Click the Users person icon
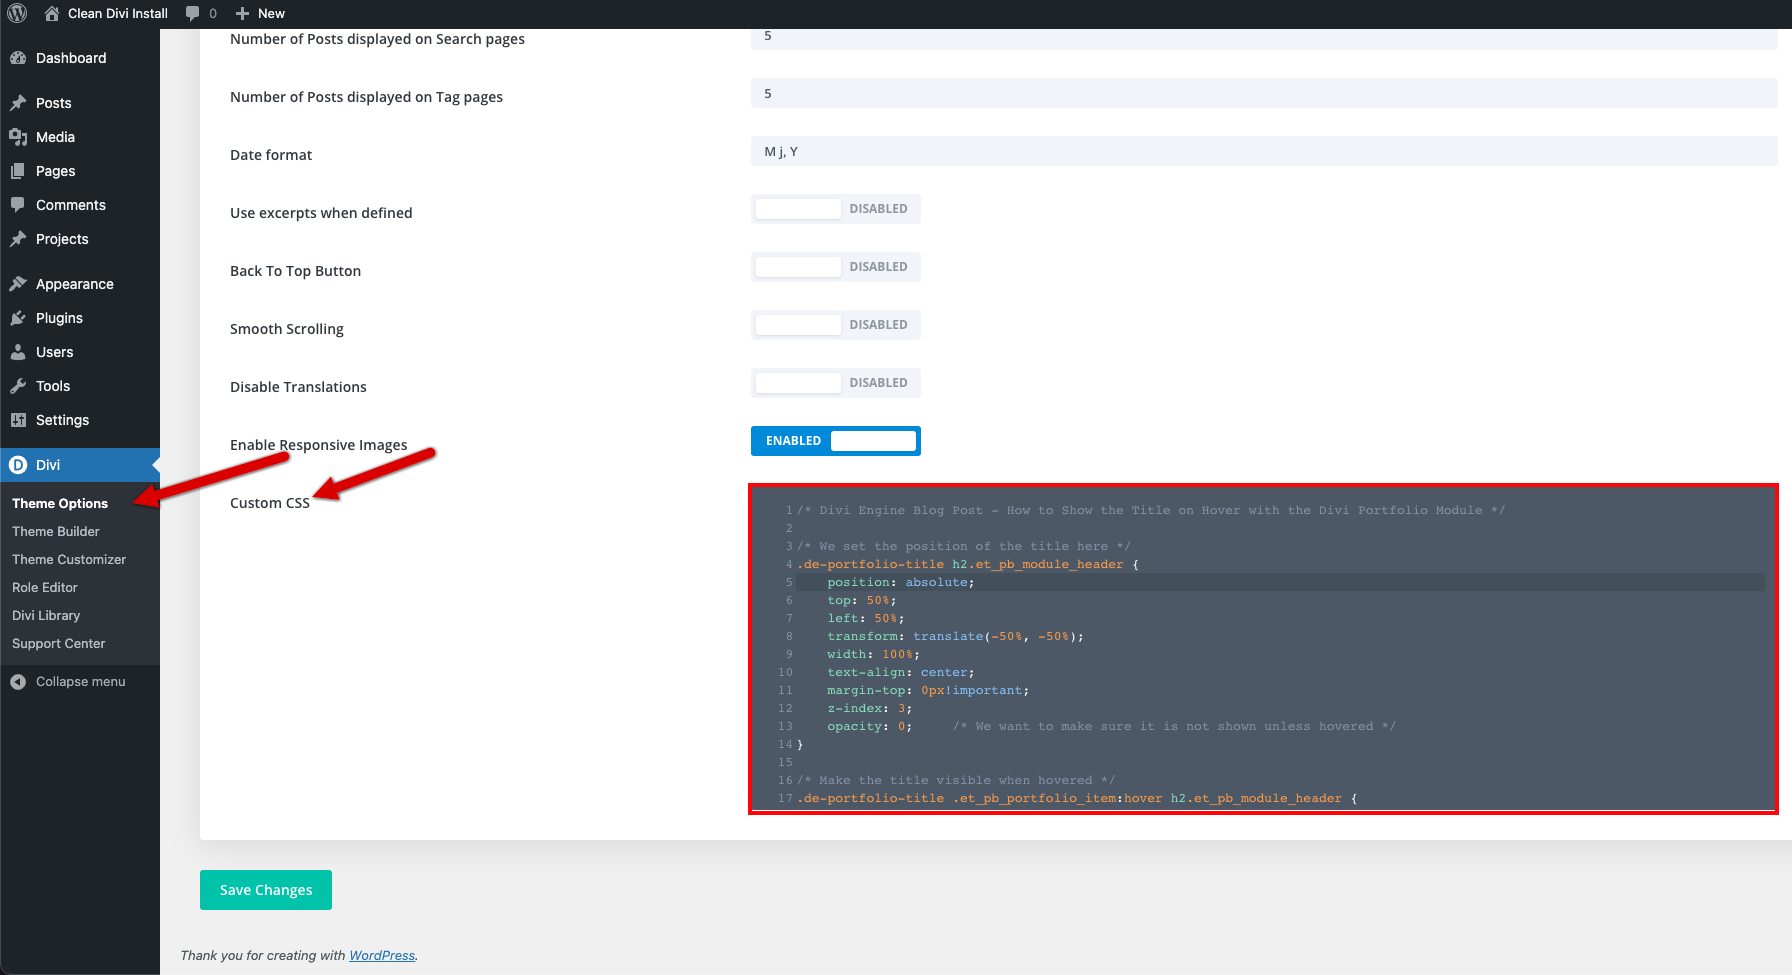This screenshot has height=975, width=1792. [18, 352]
